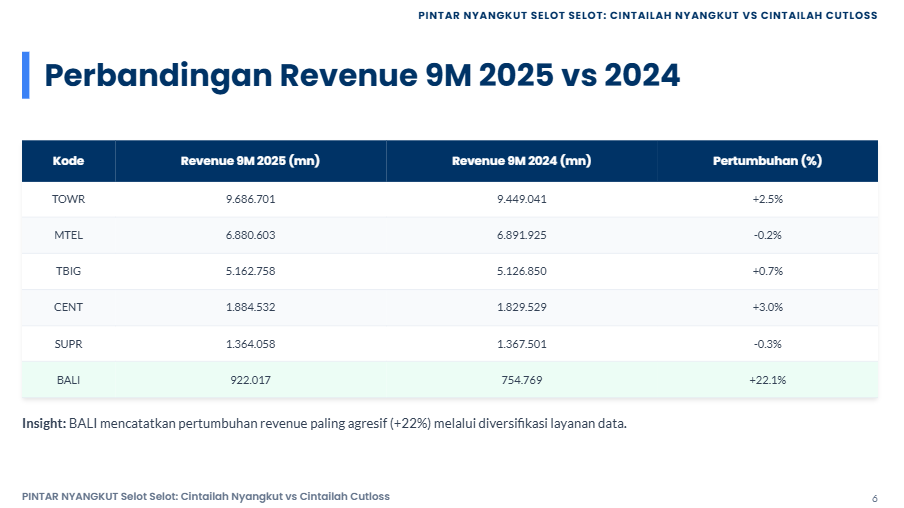Select the Revenue 9M 2024 (mn) header
This screenshot has height=508, width=904.
pyautogui.click(x=522, y=161)
